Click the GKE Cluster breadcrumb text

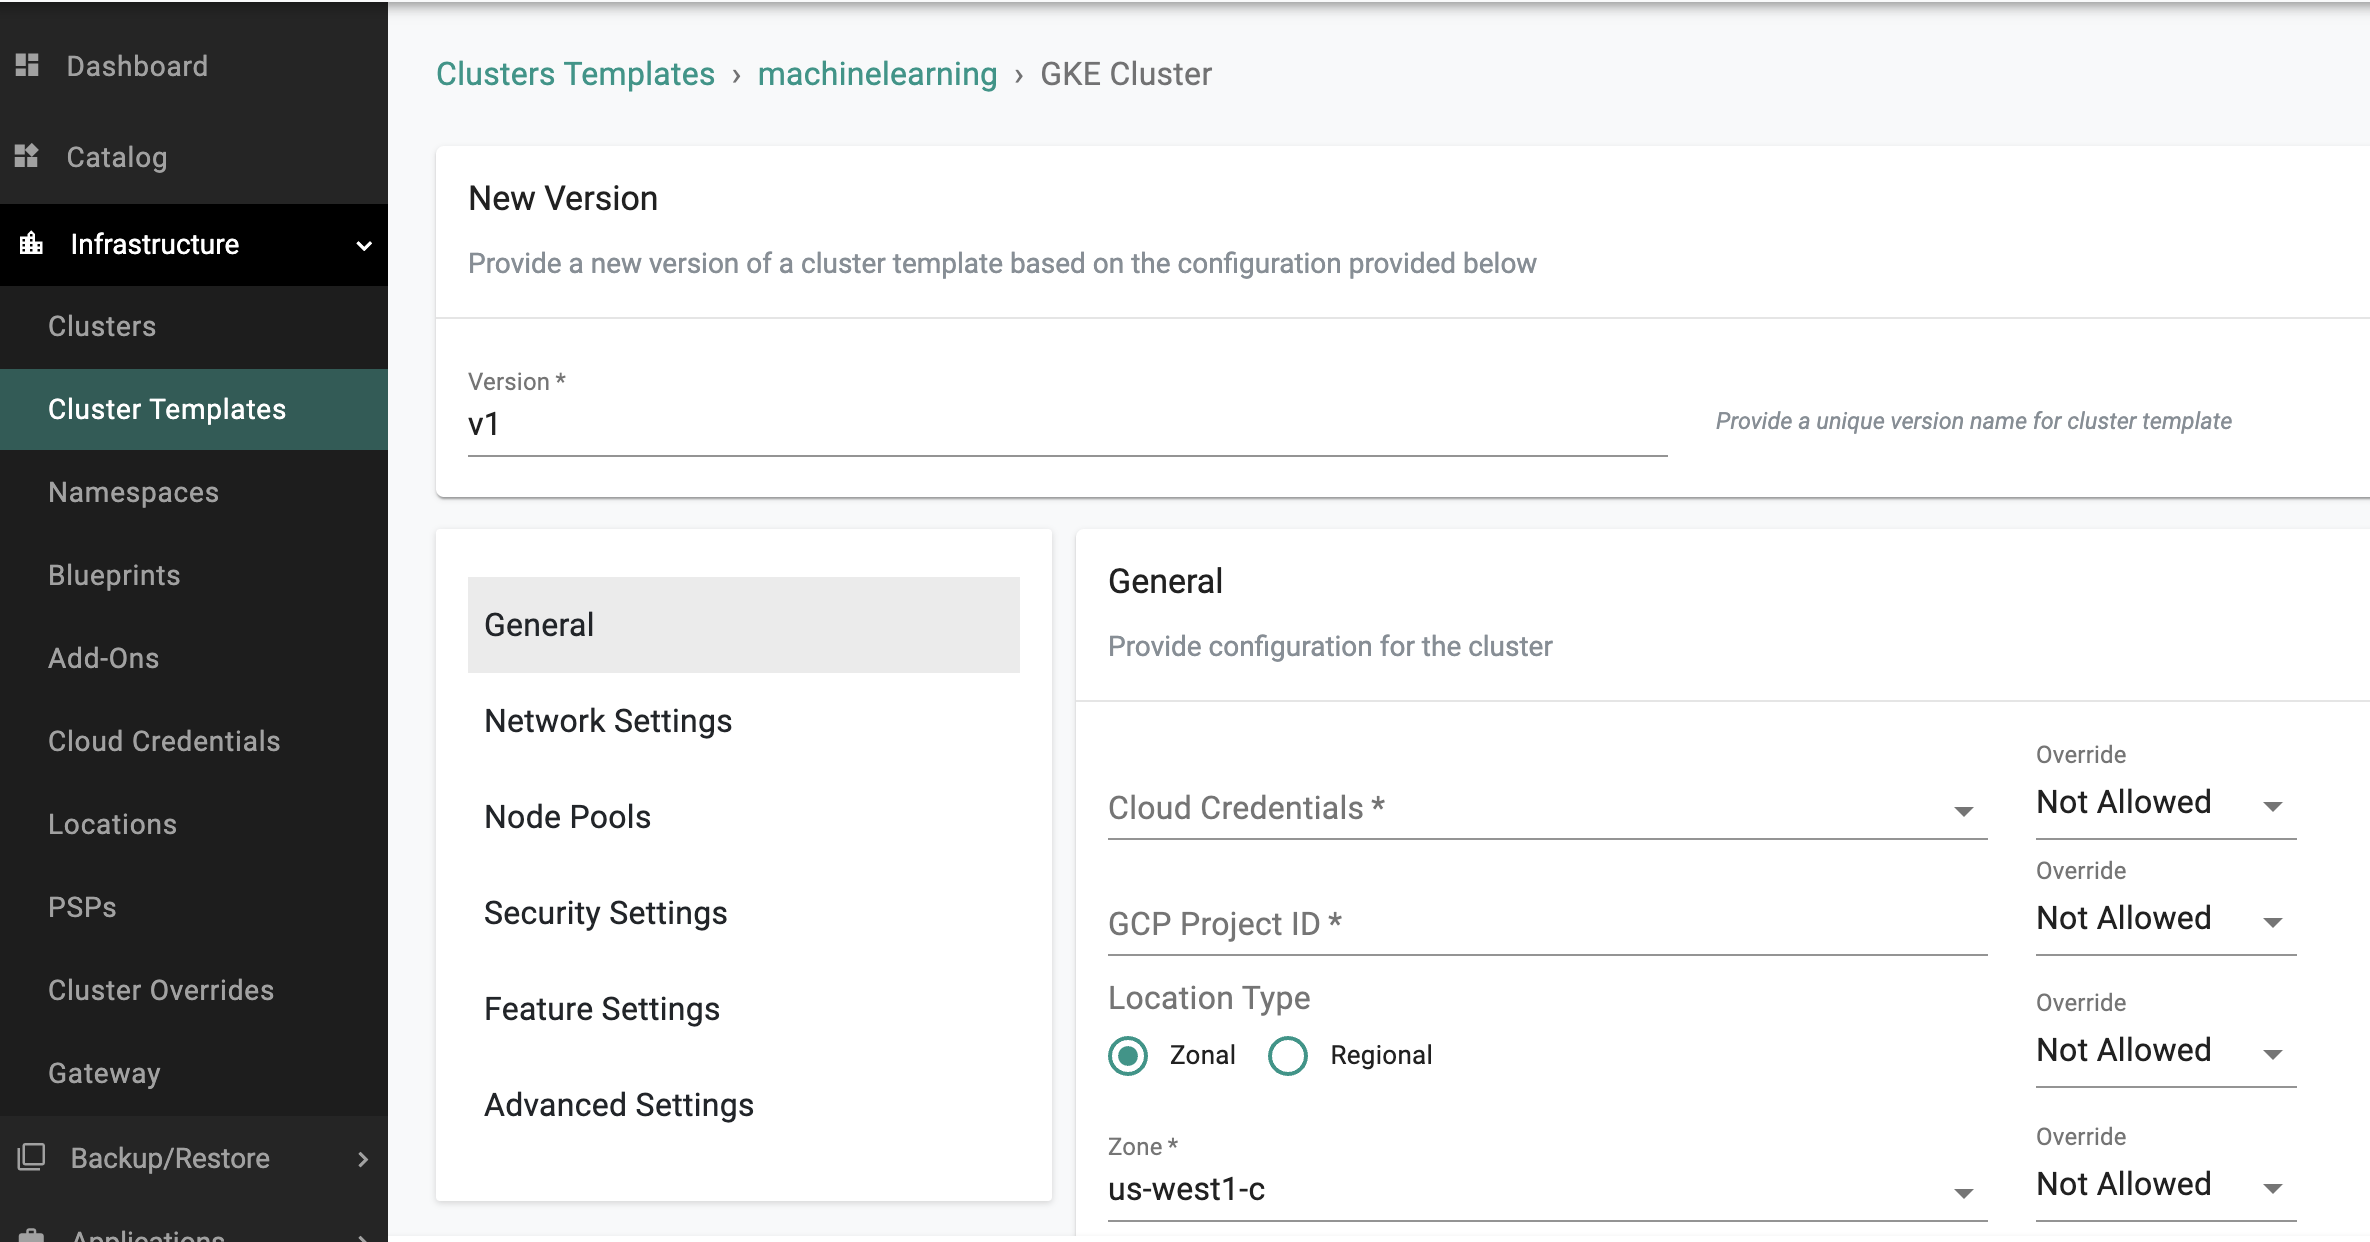pyautogui.click(x=1126, y=74)
